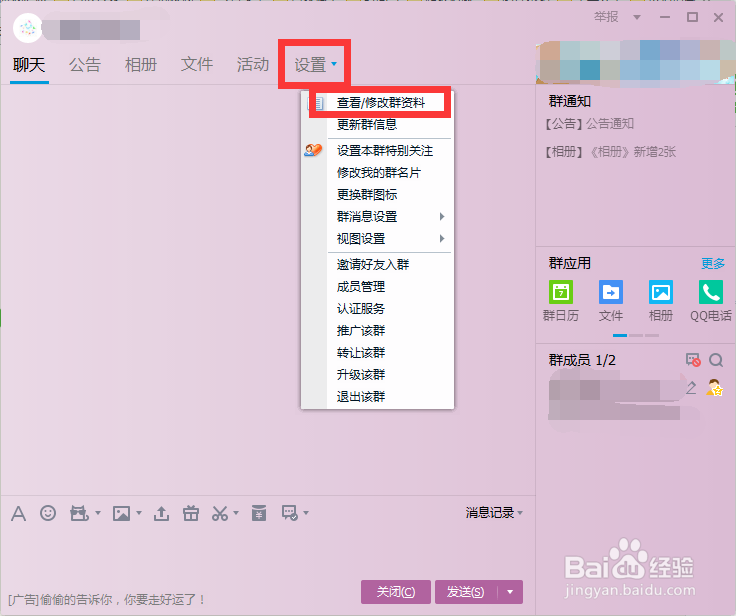The image size is (736, 616).
Task: Select 退出该群 menu item
Action: (361, 397)
